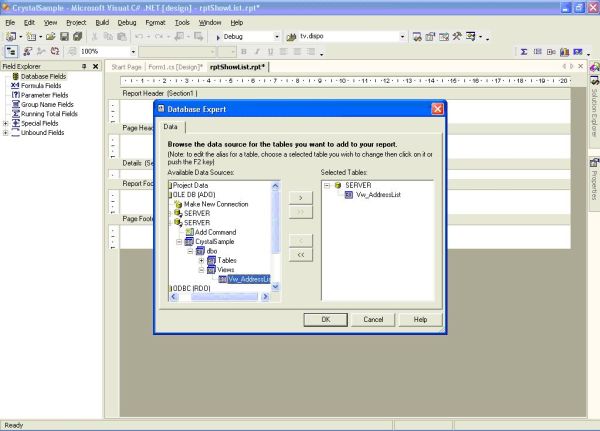This screenshot has width=600, height=431.
Task: Open the tv.dispo find combo dropdown
Action: click(402, 37)
